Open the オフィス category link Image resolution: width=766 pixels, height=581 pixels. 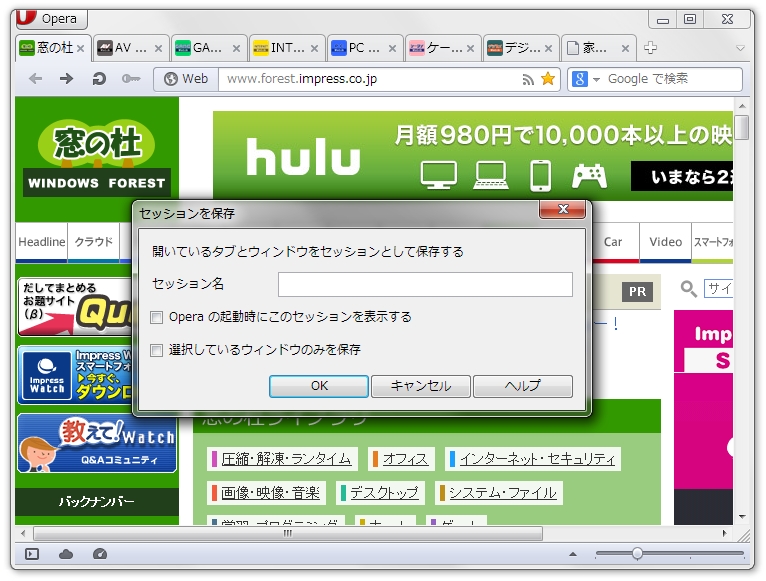pos(405,459)
